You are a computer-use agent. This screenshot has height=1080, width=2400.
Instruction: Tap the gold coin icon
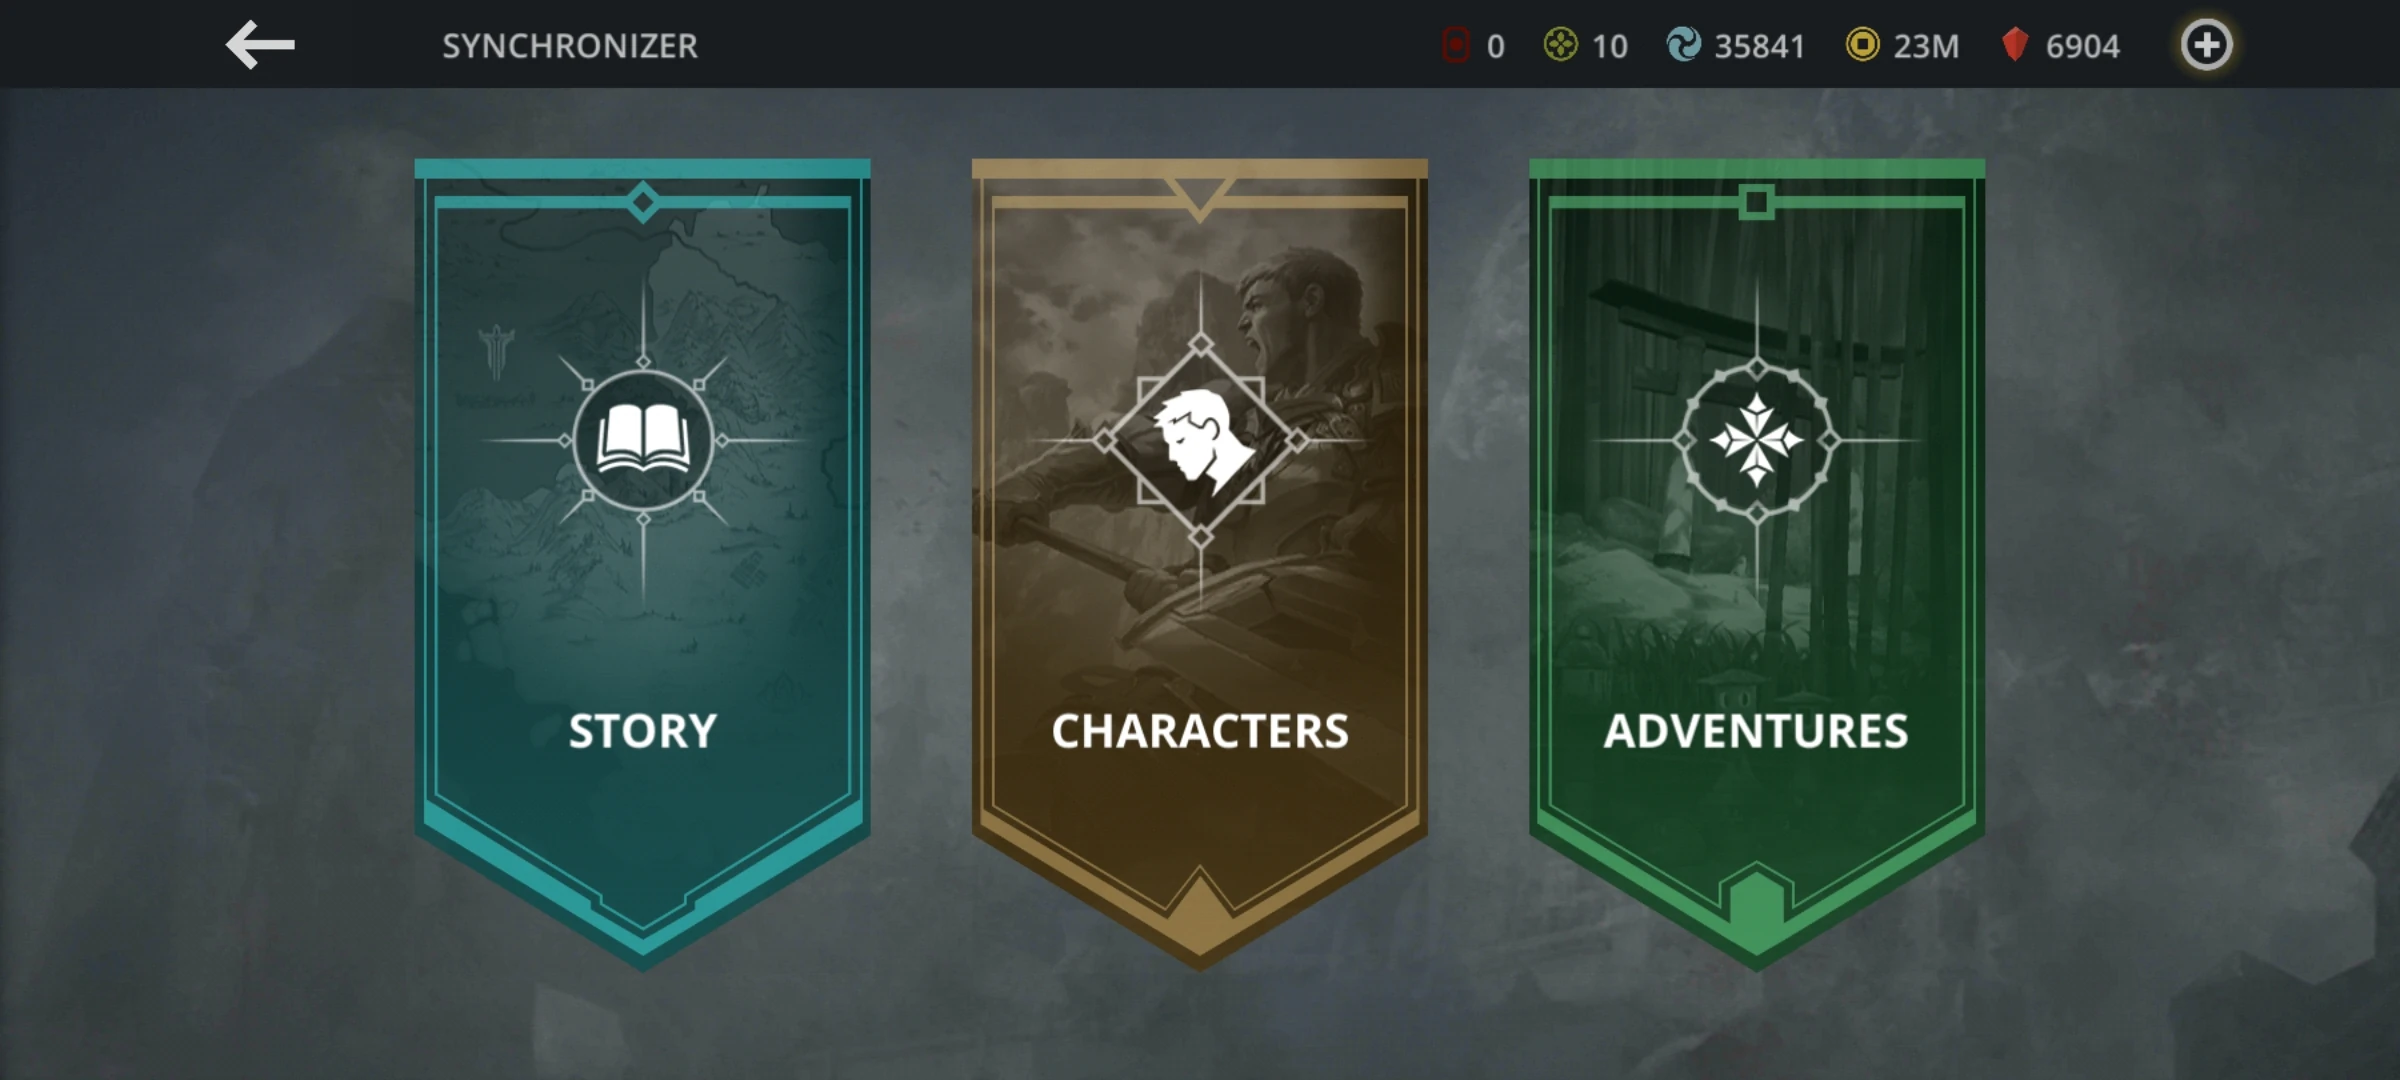[x=1862, y=45]
